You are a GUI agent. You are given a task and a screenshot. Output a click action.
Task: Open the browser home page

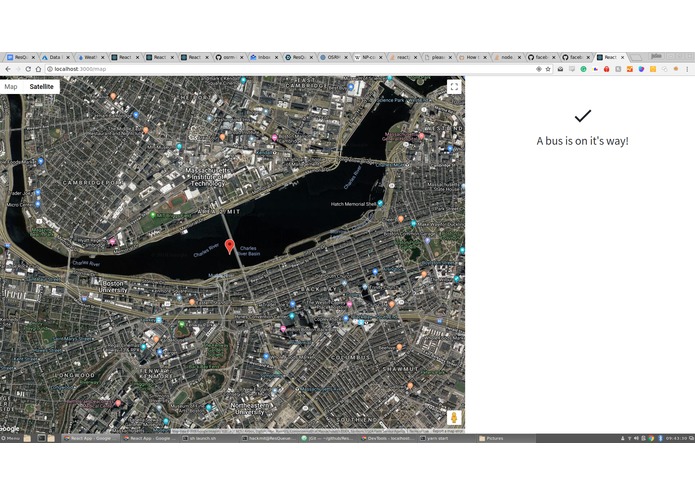39,69
